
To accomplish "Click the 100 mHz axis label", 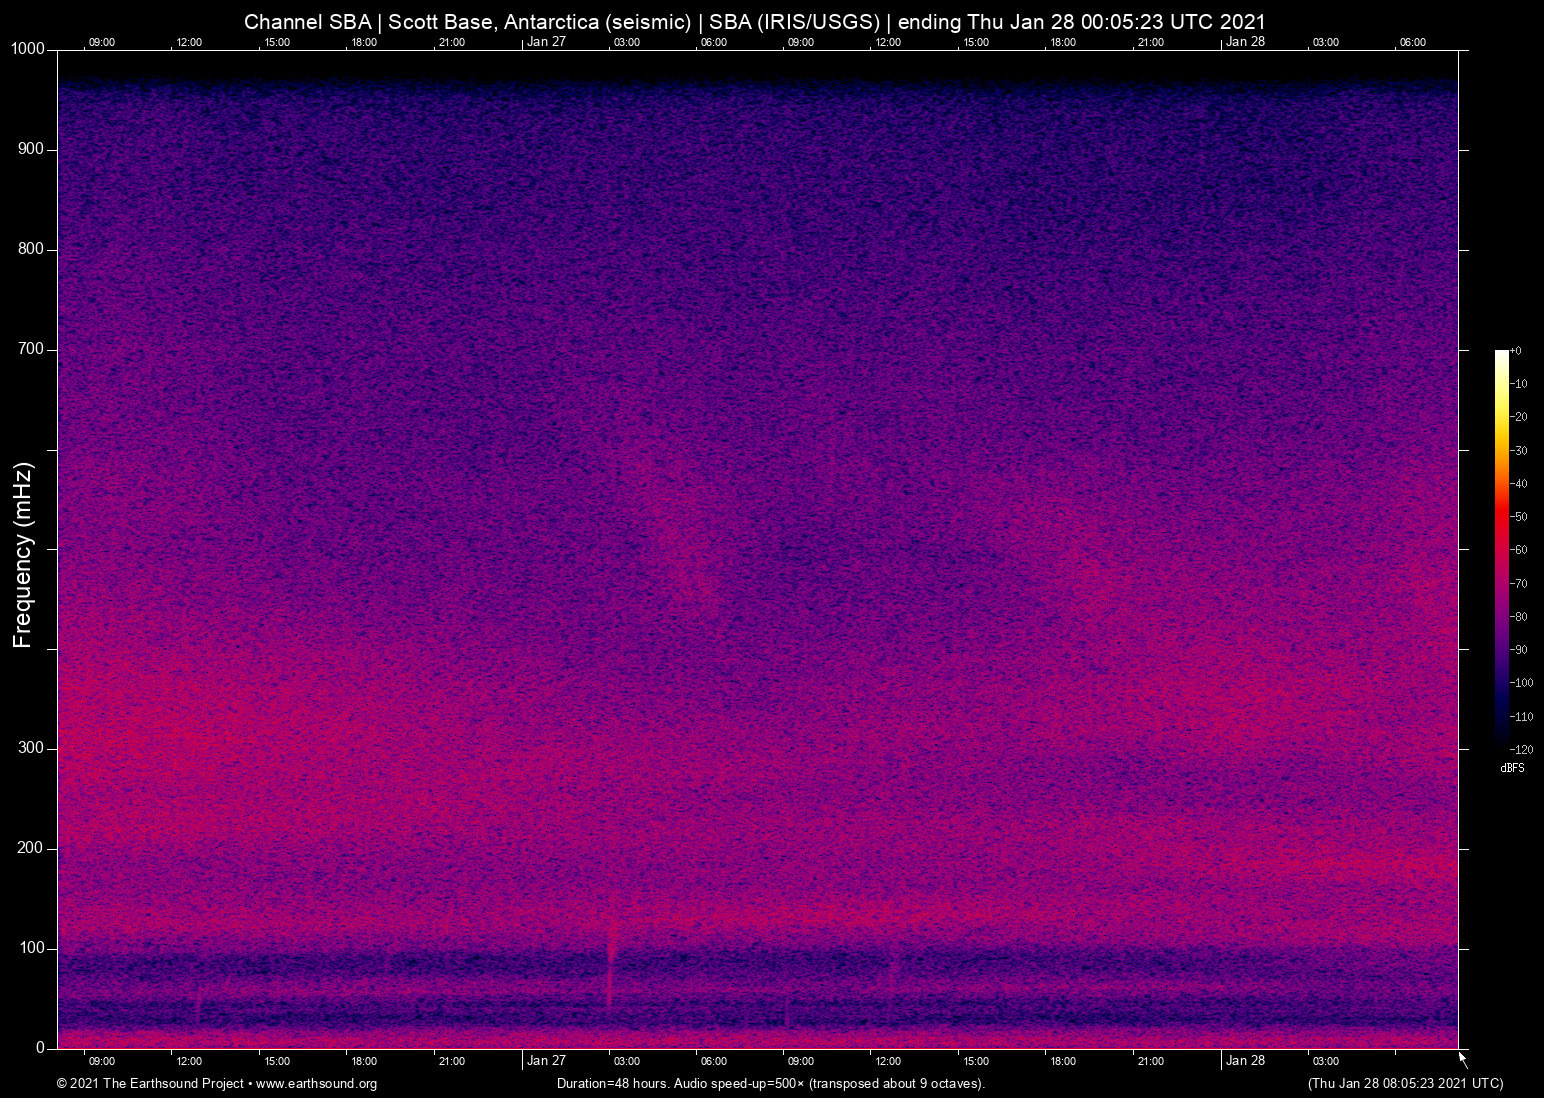I will click(31, 948).
